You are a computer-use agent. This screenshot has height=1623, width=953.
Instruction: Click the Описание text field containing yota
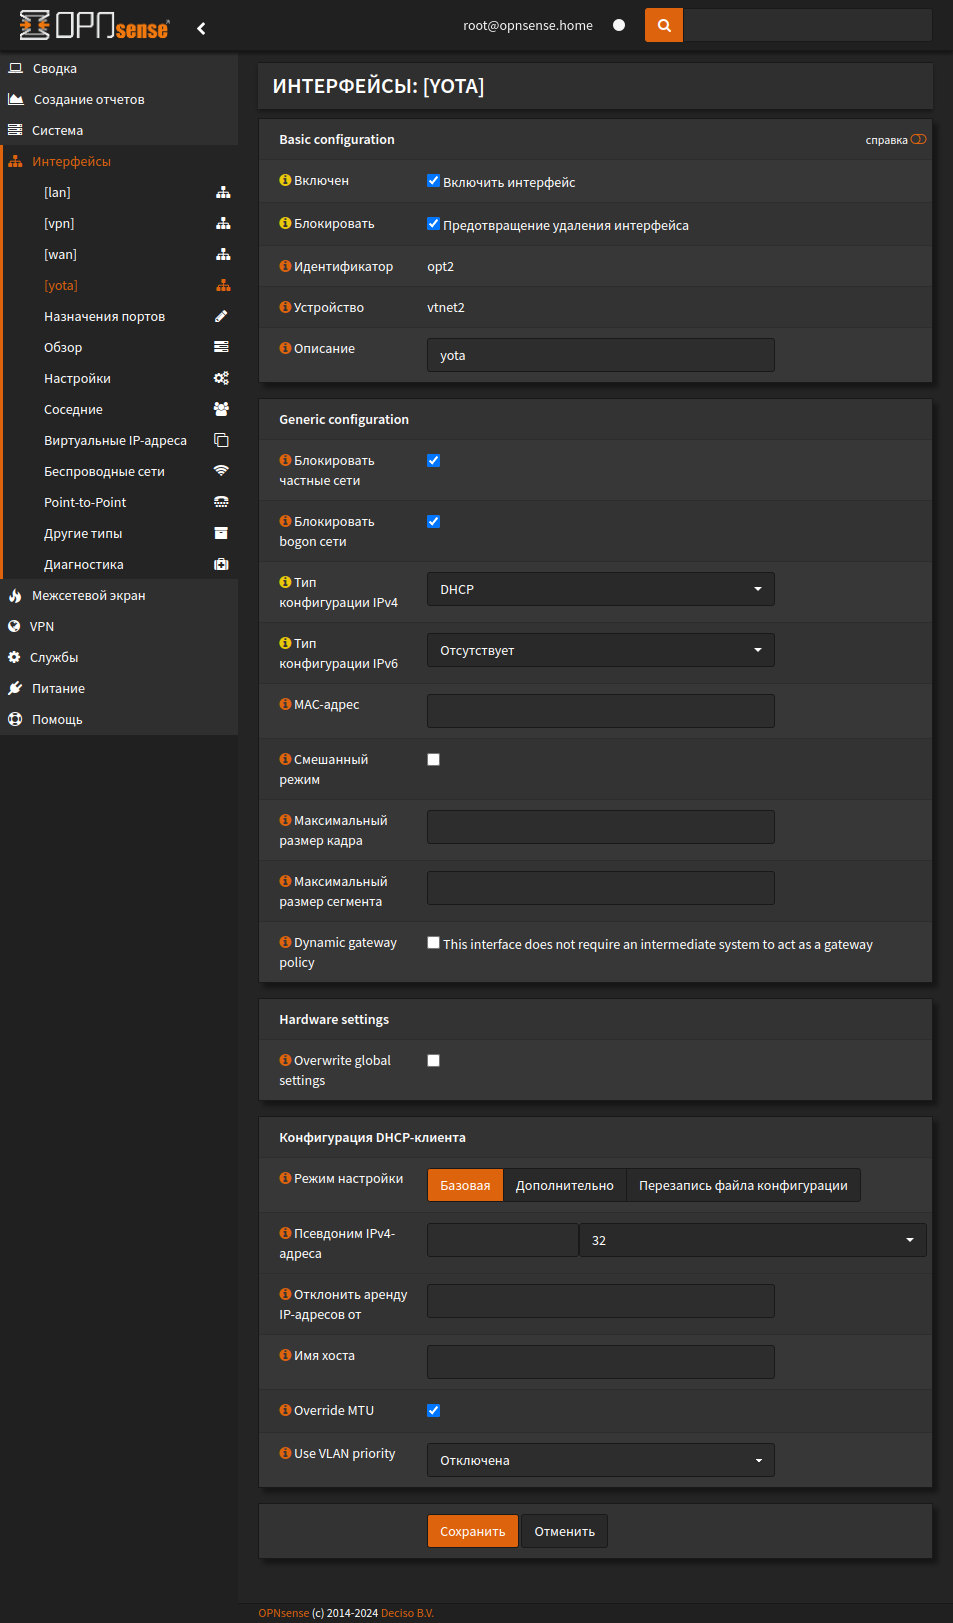pyautogui.click(x=600, y=355)
